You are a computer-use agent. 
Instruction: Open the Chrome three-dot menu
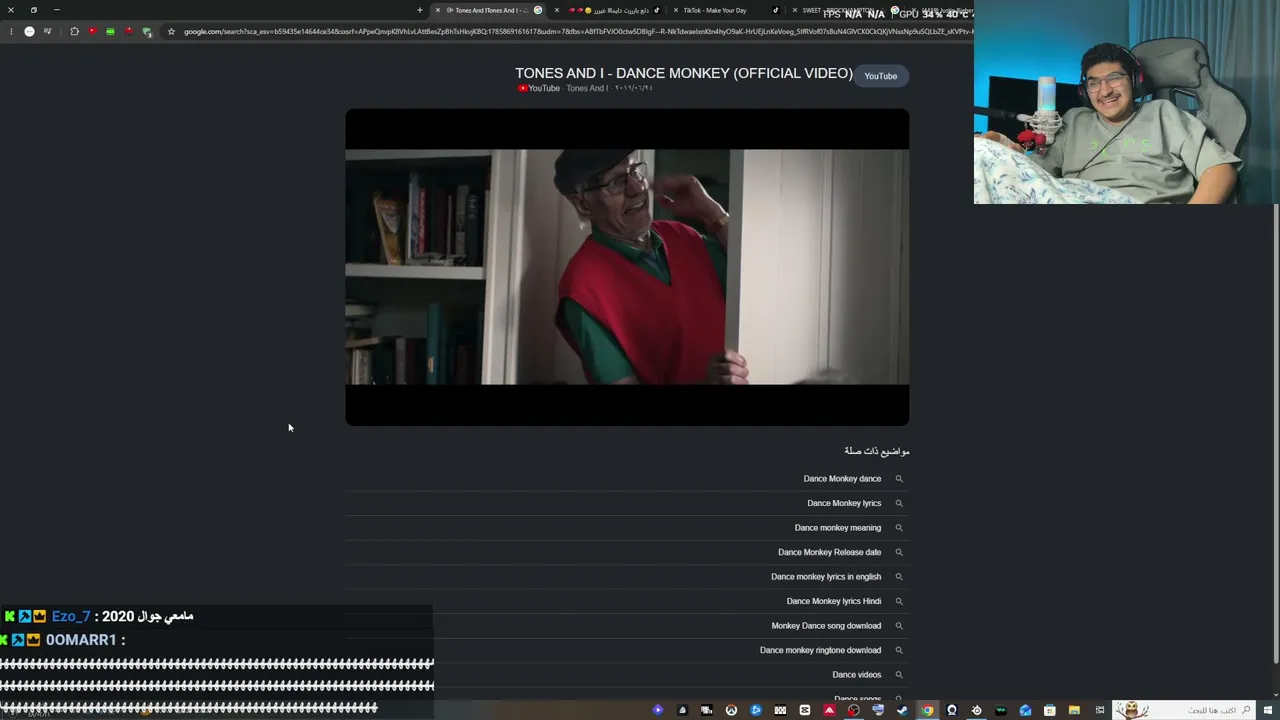point(11,32)
